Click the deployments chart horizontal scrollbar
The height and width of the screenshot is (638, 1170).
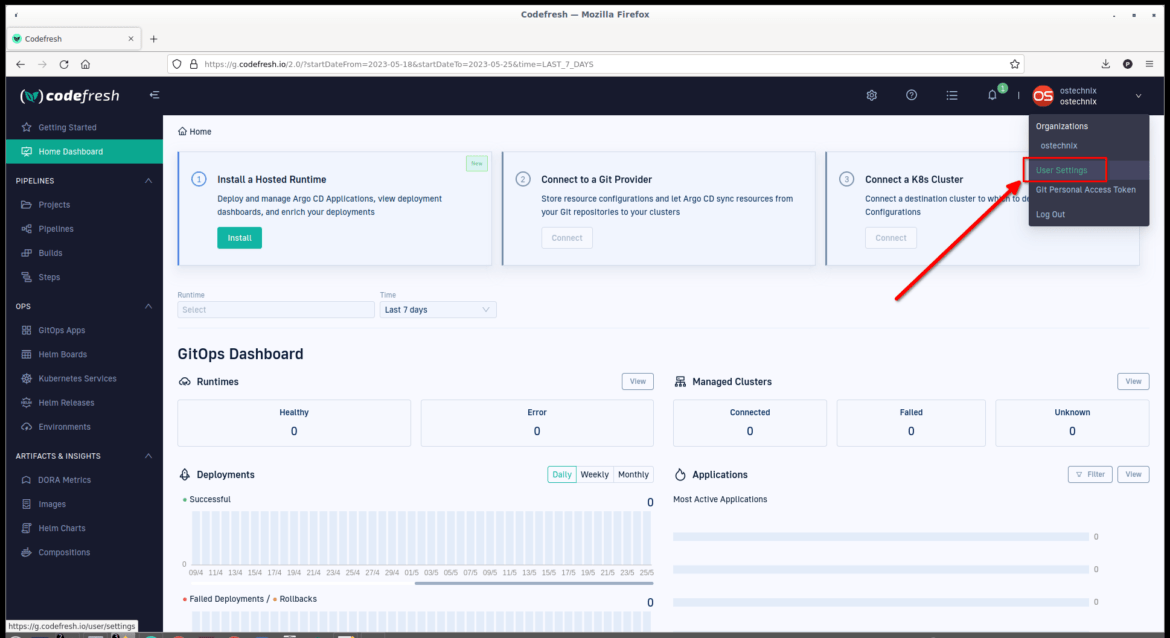[534, 583]
